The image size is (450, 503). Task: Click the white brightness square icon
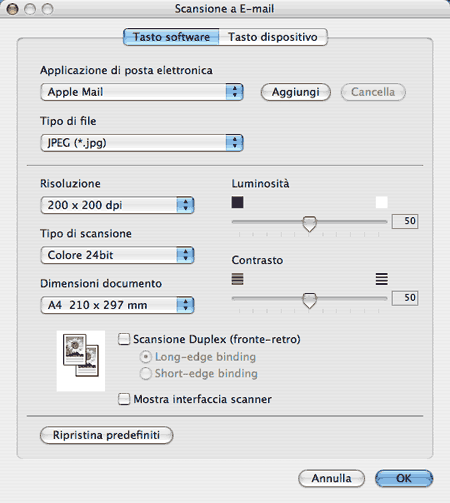(382, 202)
